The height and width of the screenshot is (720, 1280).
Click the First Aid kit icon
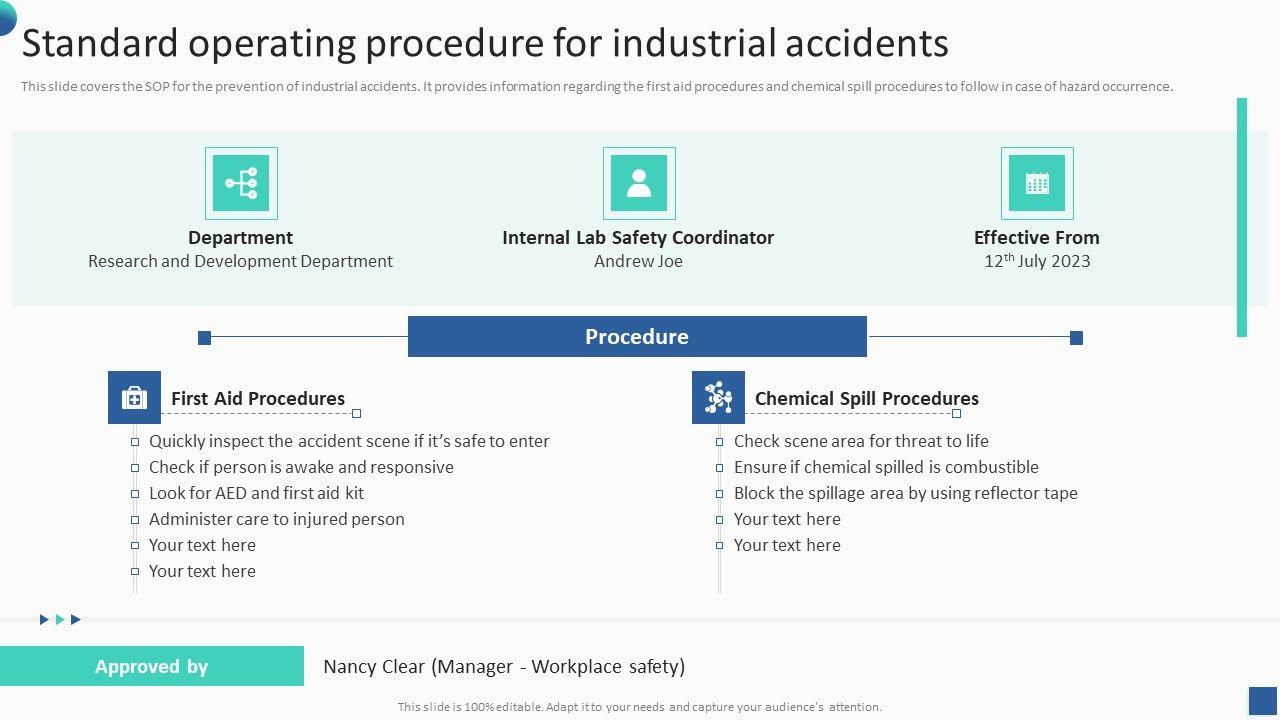tap(134, 398)
